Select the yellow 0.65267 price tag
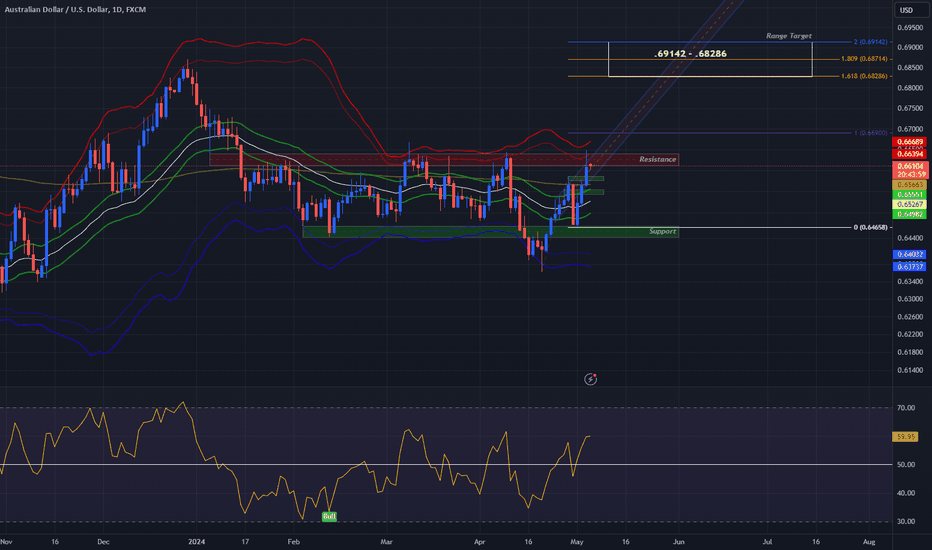This screenshot has height=550, width=932. tap(909, 205)
